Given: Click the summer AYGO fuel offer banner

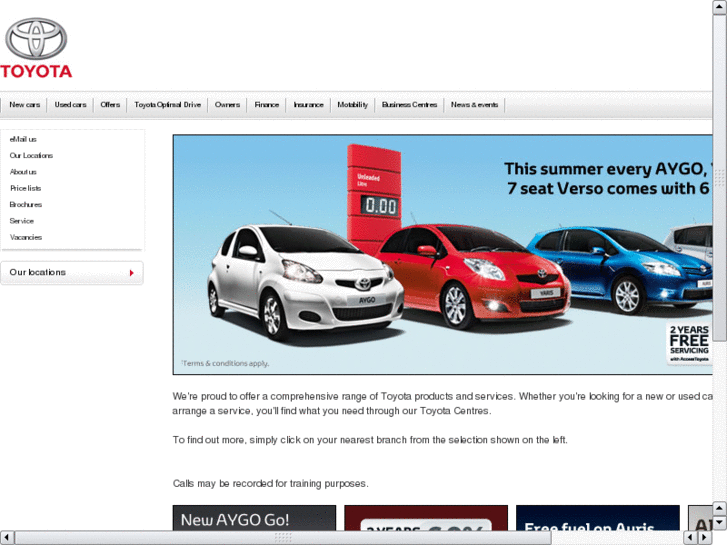Looking at the screenshot, I should click(442, 255).
